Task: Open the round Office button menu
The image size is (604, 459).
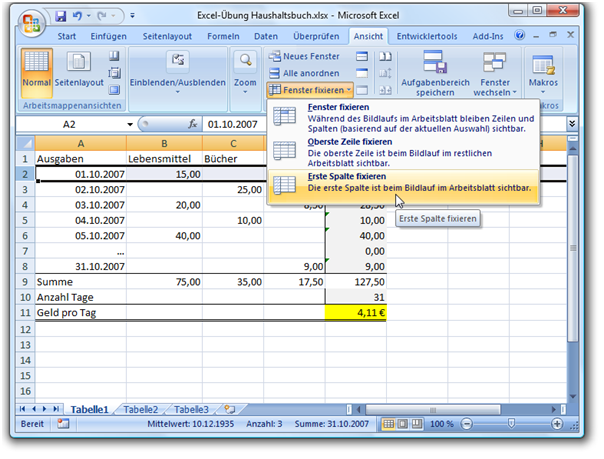Action: click(31, 23)
